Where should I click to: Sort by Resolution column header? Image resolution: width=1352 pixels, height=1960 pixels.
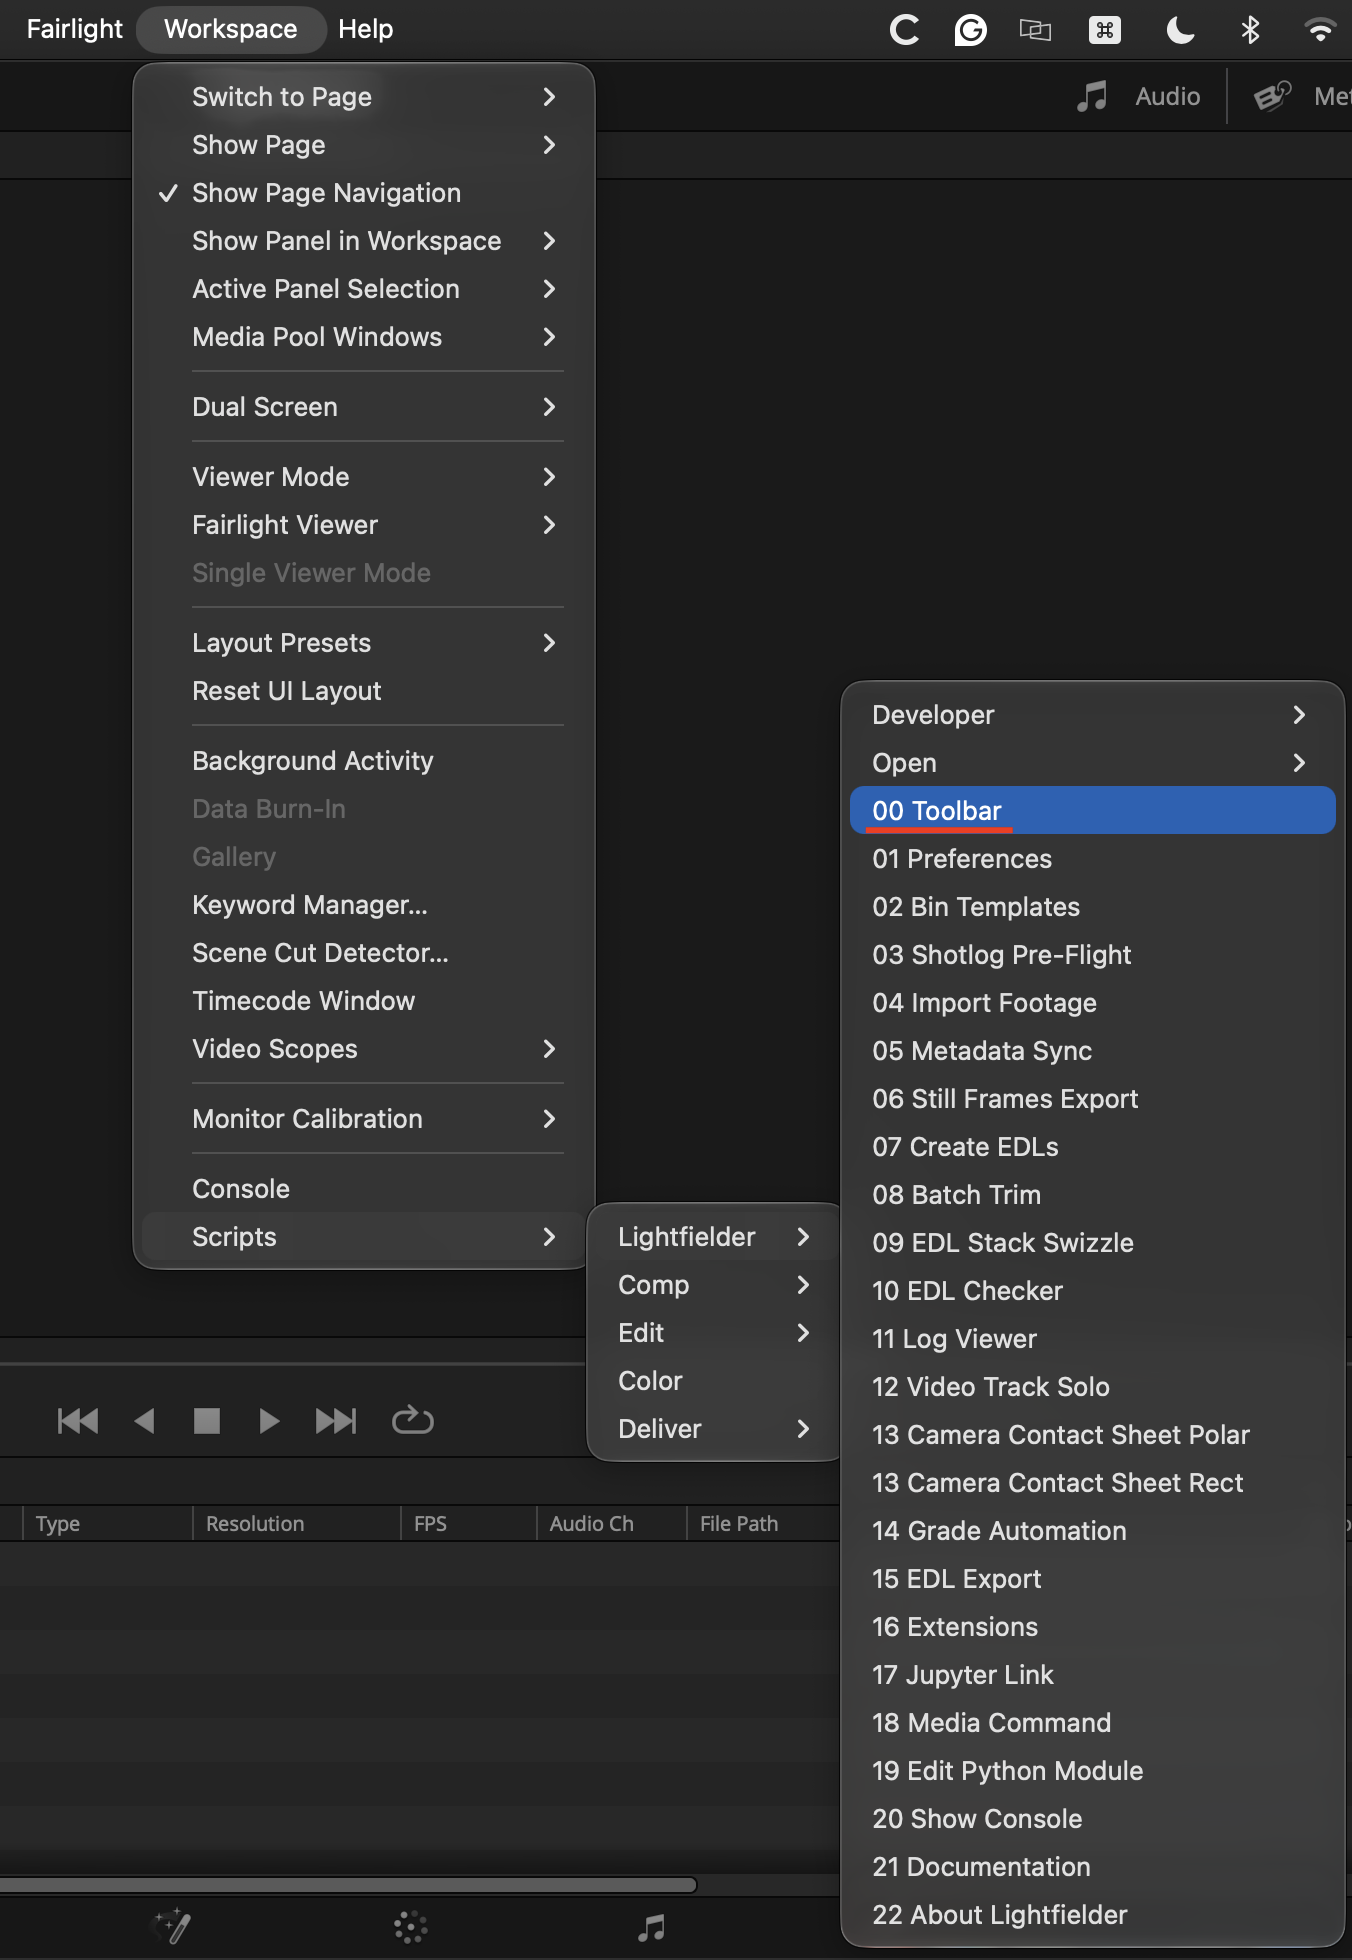(296, 1523)
